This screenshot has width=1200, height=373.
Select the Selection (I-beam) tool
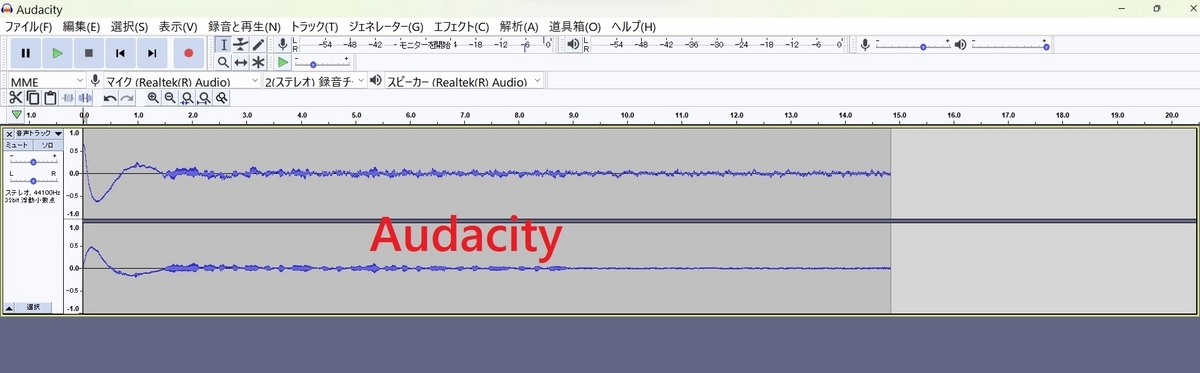(x=223, y=45)
